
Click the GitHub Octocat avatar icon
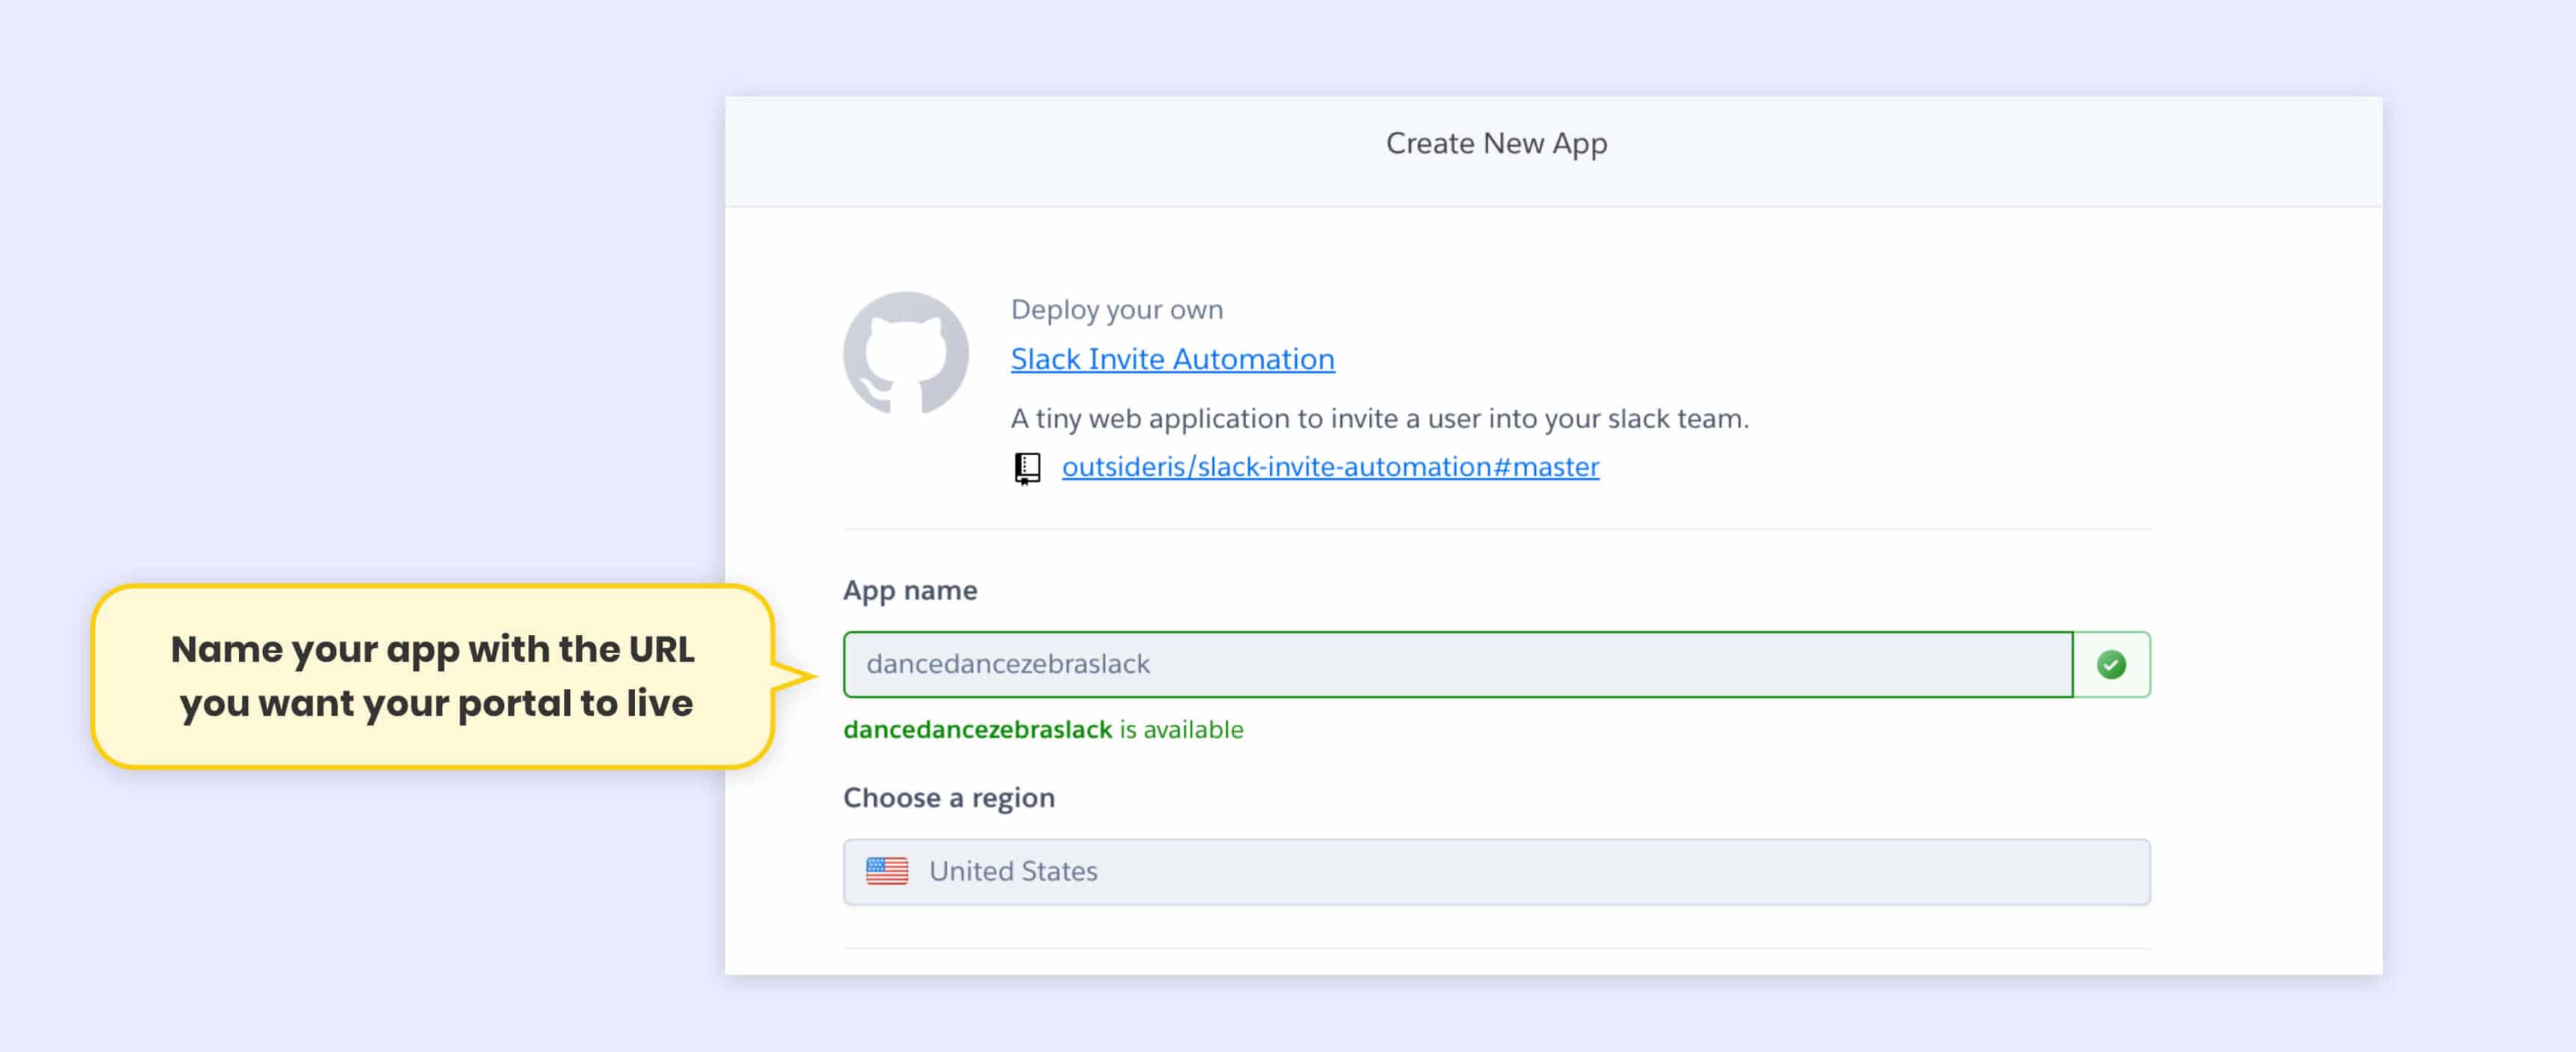(905, 353)
